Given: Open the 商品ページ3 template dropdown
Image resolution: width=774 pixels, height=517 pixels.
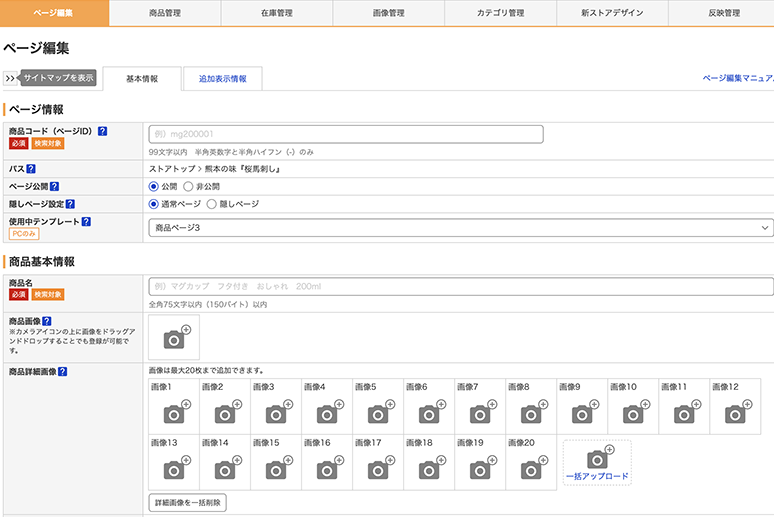Looking at the screenshot, I should [x=460, y=228].
